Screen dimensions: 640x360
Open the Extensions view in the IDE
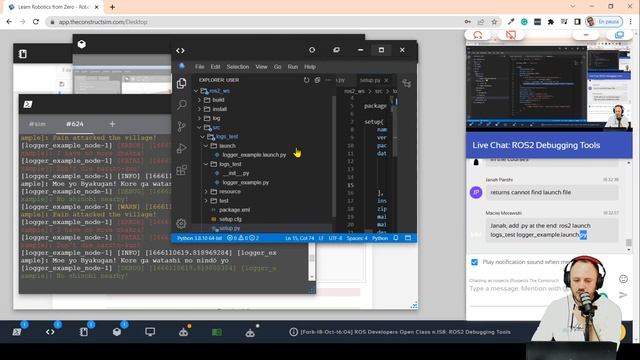[182, 170]
